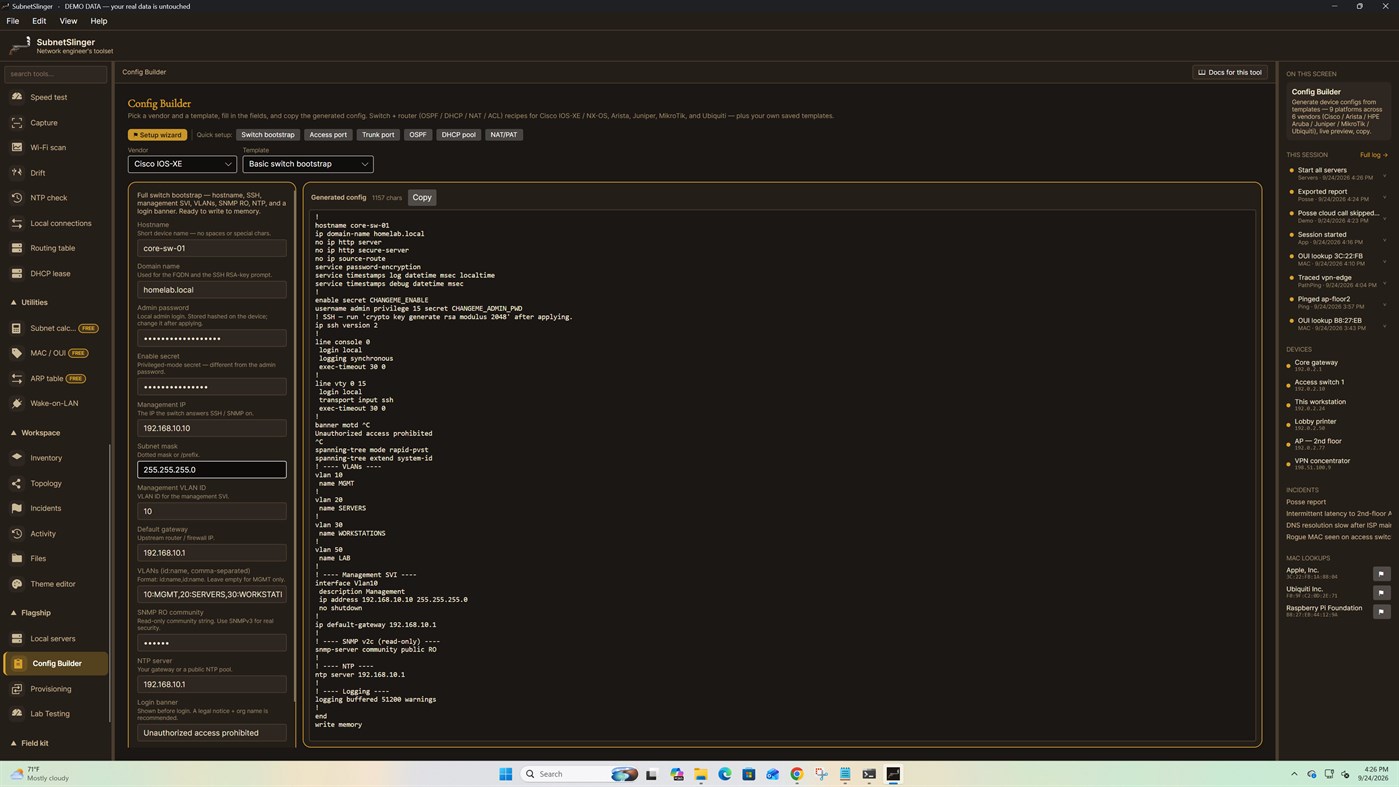The height and width of the screenshot is (787, 1399).
Task: Open the Template dropdown showing Basic switch bootstrap
Action: click(308, 164)
